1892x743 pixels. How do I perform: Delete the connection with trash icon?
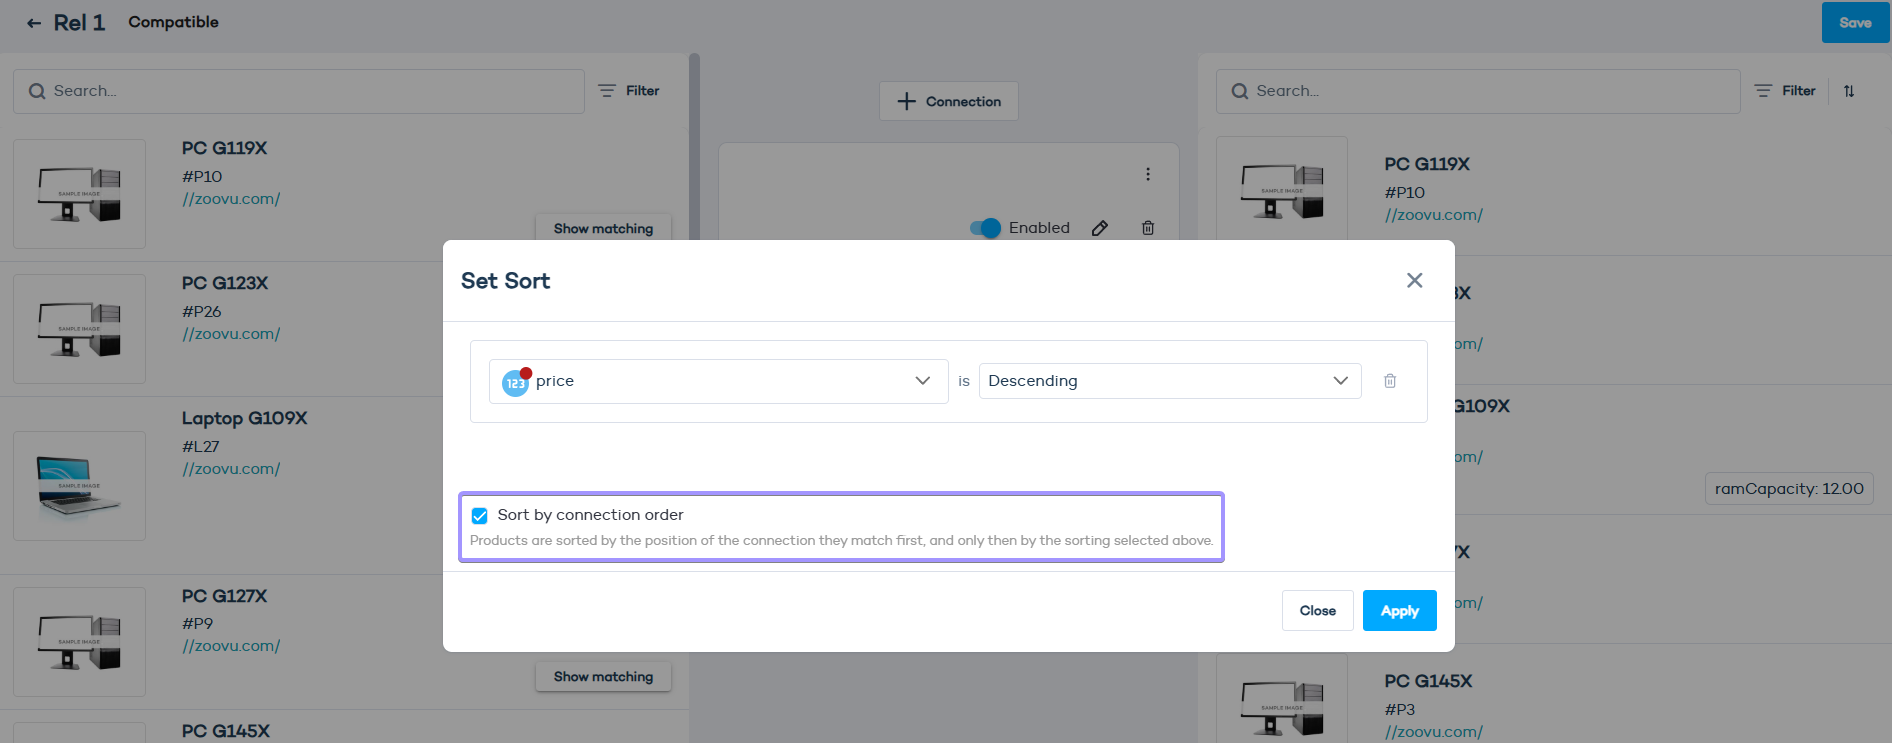[x=1148, y=228]
